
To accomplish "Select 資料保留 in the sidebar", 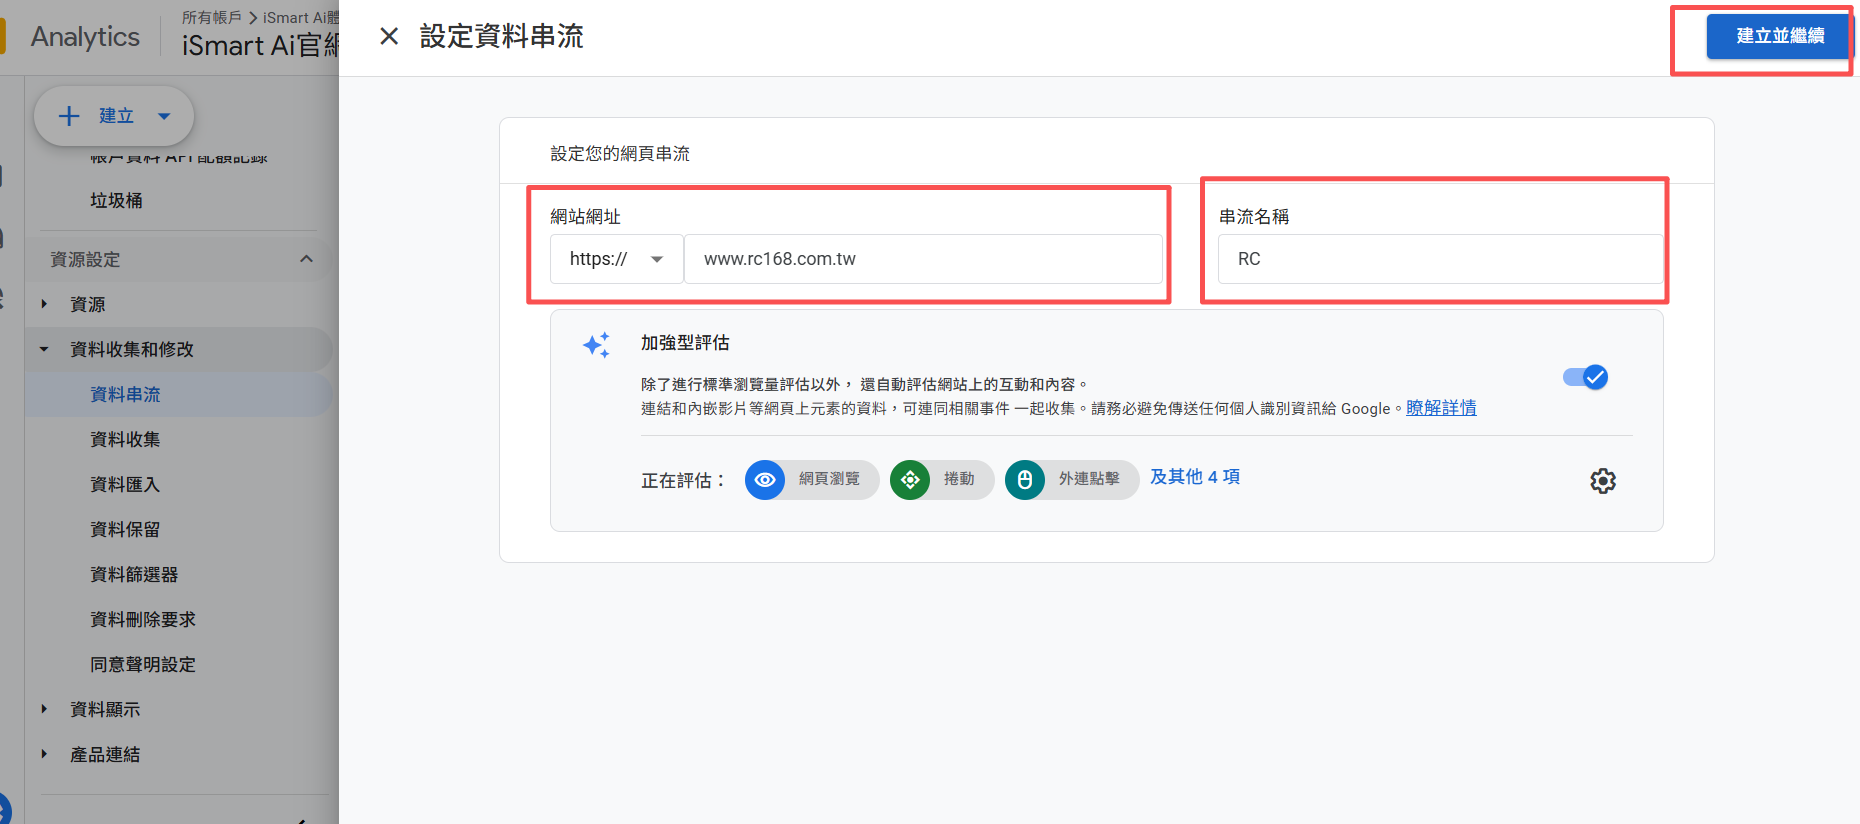I will click(x=125, y=529).
